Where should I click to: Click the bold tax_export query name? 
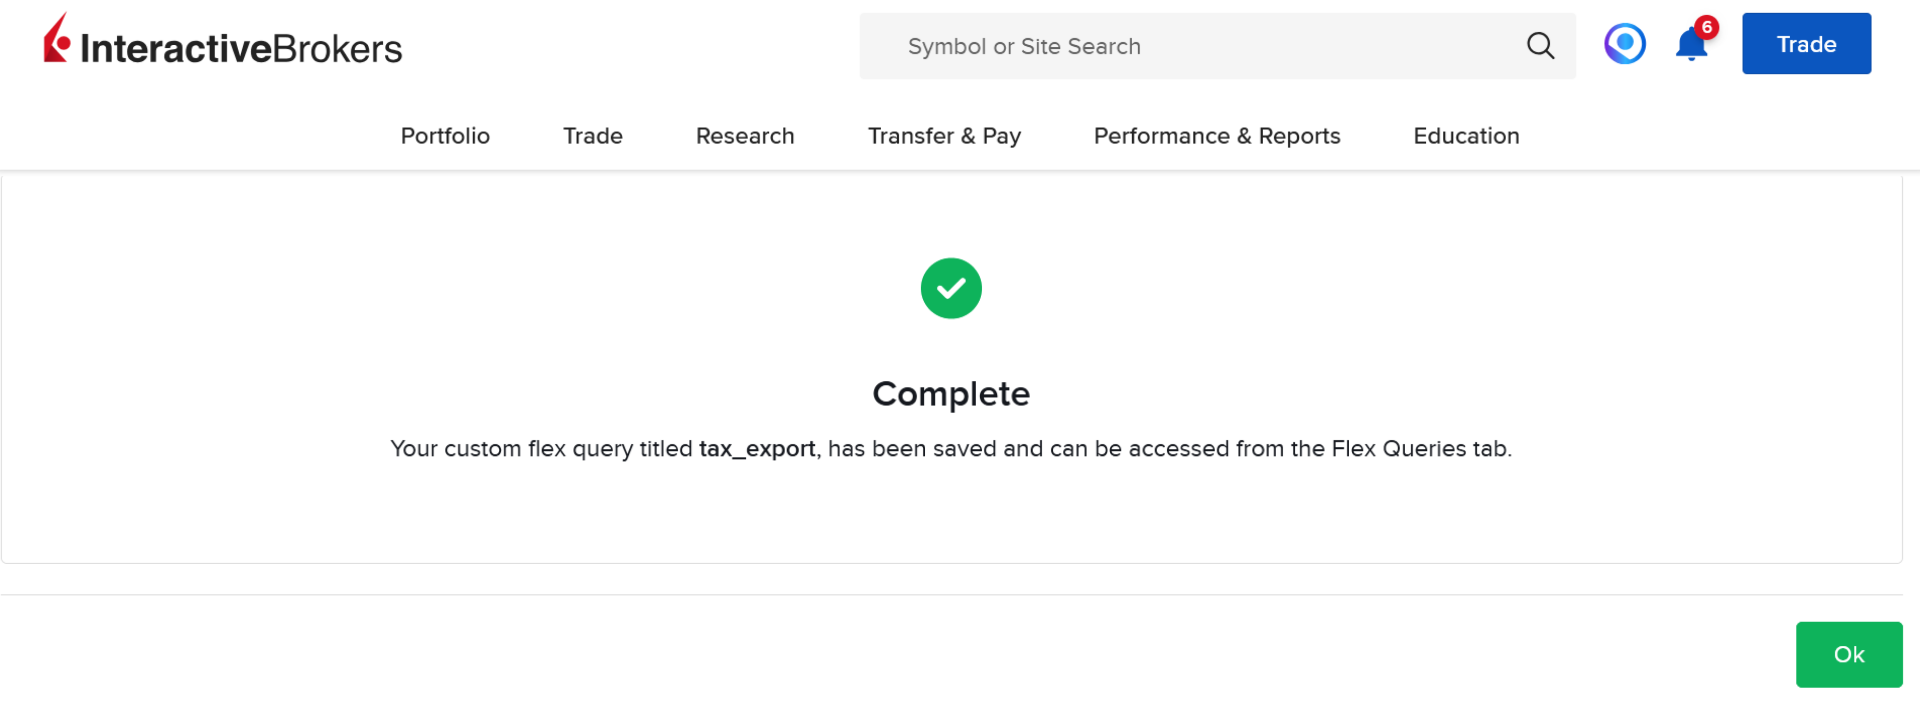tap(756, 449)
